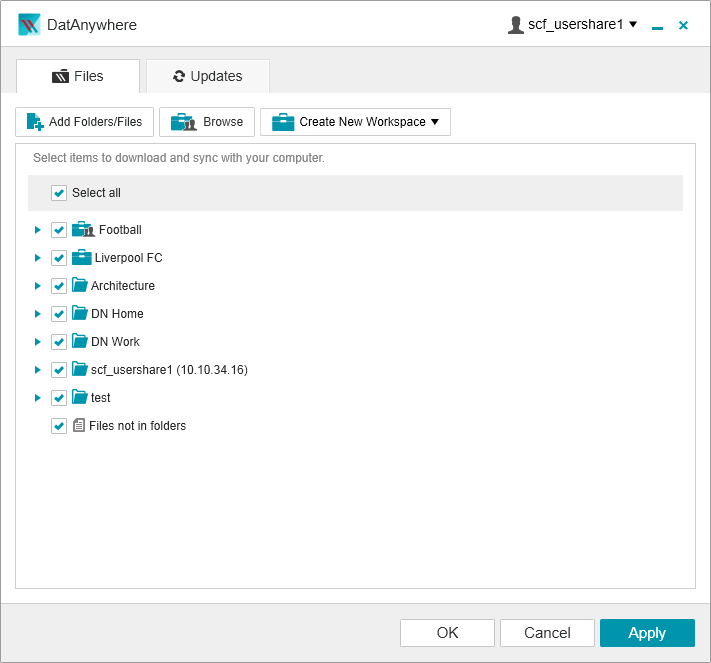Click the DatAnywhere logo icon
This screenshot has width=711, height=663.
pos(29,25)
